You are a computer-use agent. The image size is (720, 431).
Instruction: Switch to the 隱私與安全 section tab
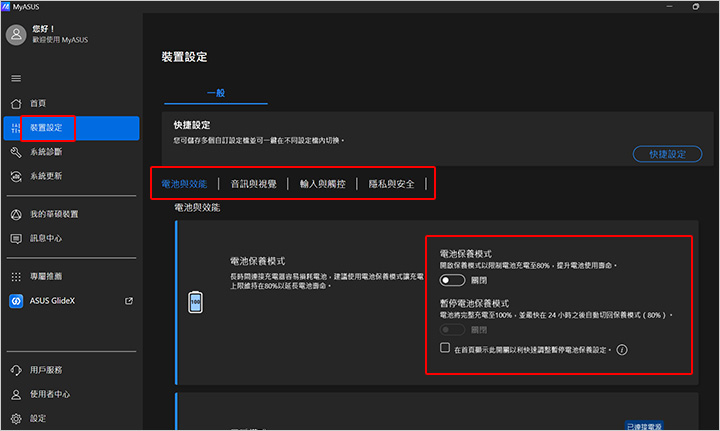pyautogui.click(x=392, y=184)
